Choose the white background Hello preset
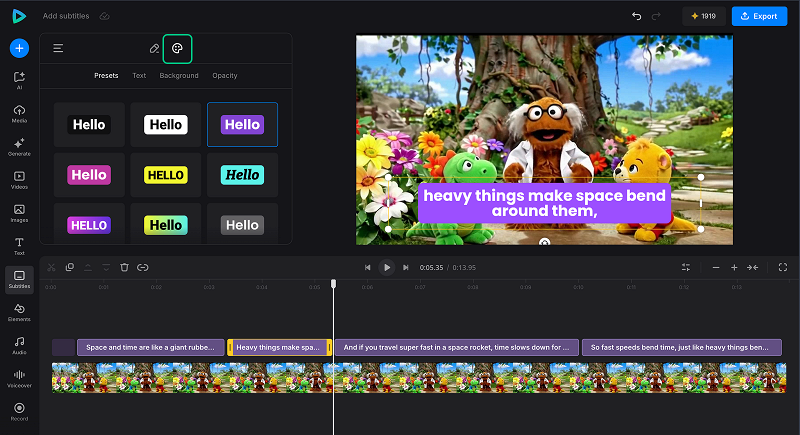Screen dimensions: 800x435 tap(166, 124)
